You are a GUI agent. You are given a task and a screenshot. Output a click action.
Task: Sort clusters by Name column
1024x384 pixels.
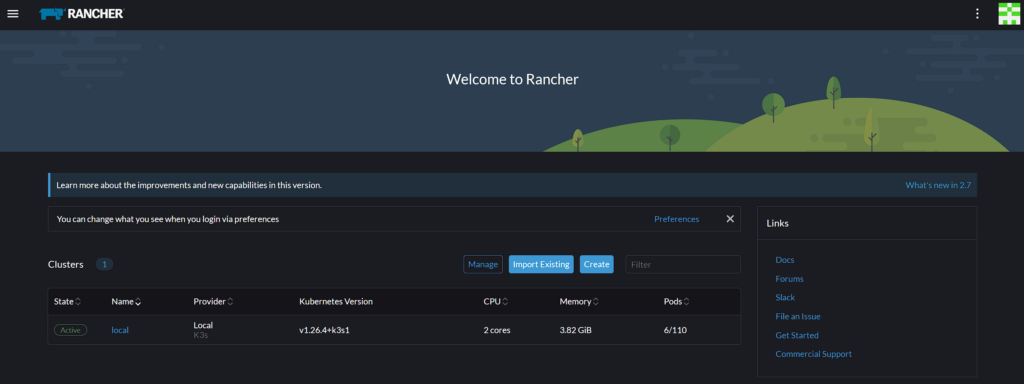tap(126, 302)
